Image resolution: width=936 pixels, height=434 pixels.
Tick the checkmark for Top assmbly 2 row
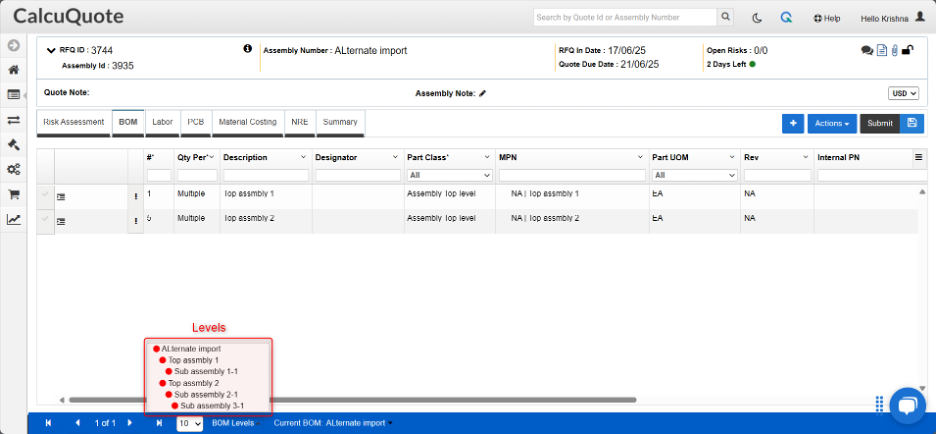pyautogui.click(x=45, y=218)
